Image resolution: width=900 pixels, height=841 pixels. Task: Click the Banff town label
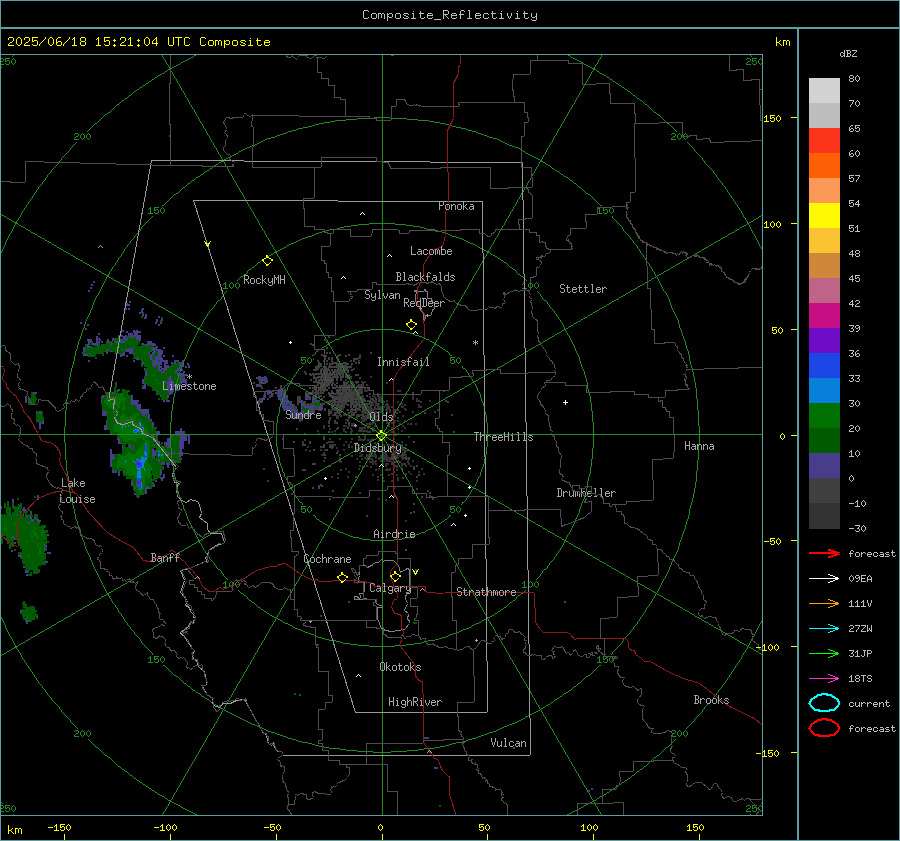(165, 557)
